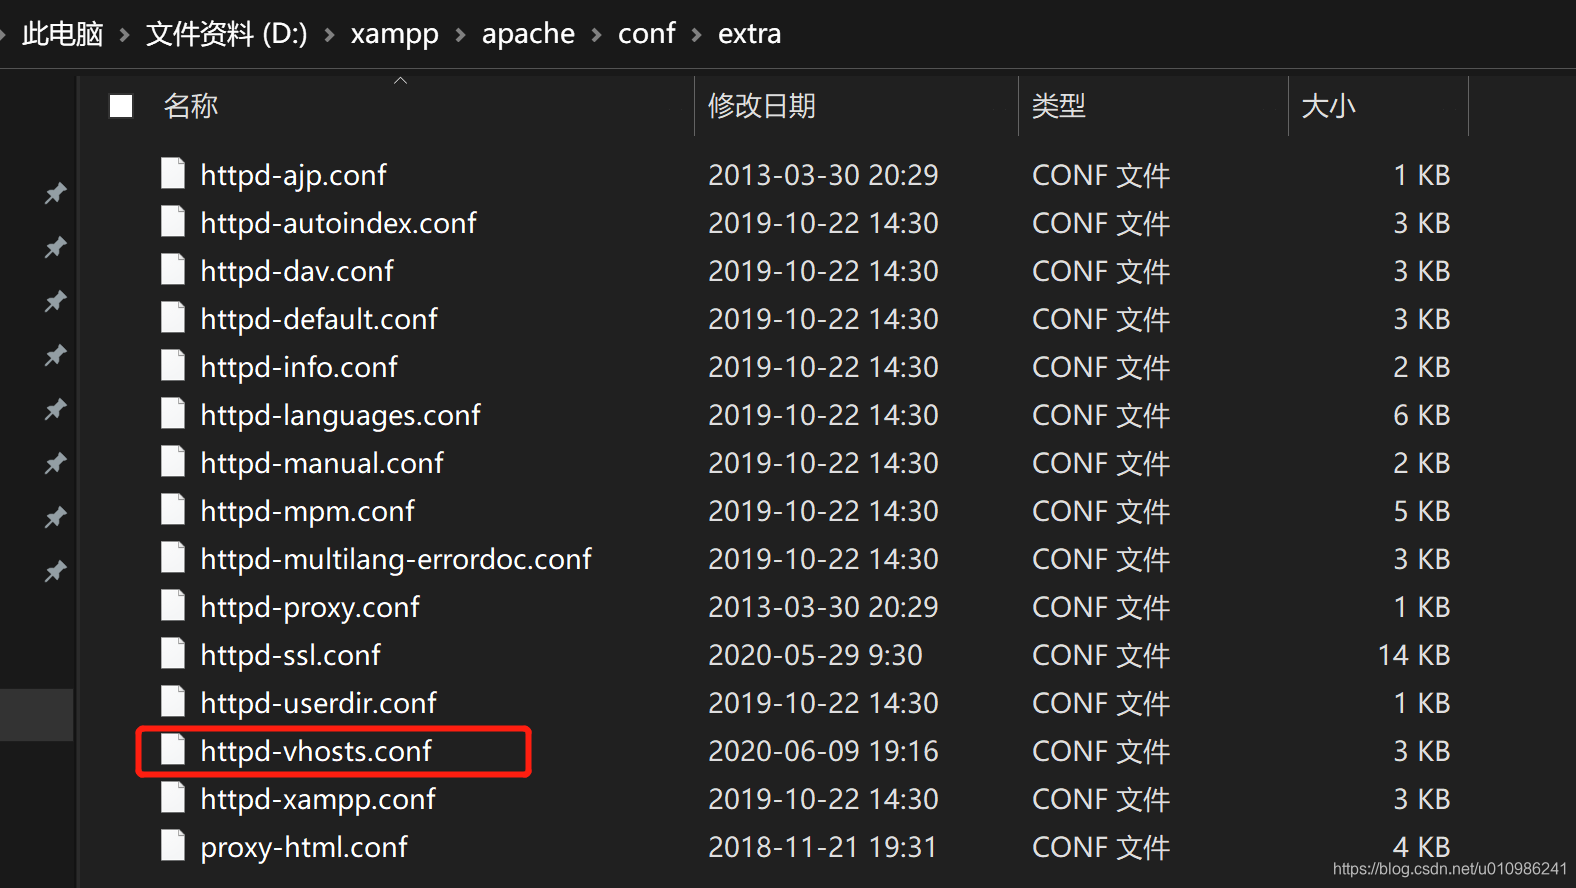Click the httpd-info.conf file icon
Screen dimensions: 1576x888
point(173,365)
